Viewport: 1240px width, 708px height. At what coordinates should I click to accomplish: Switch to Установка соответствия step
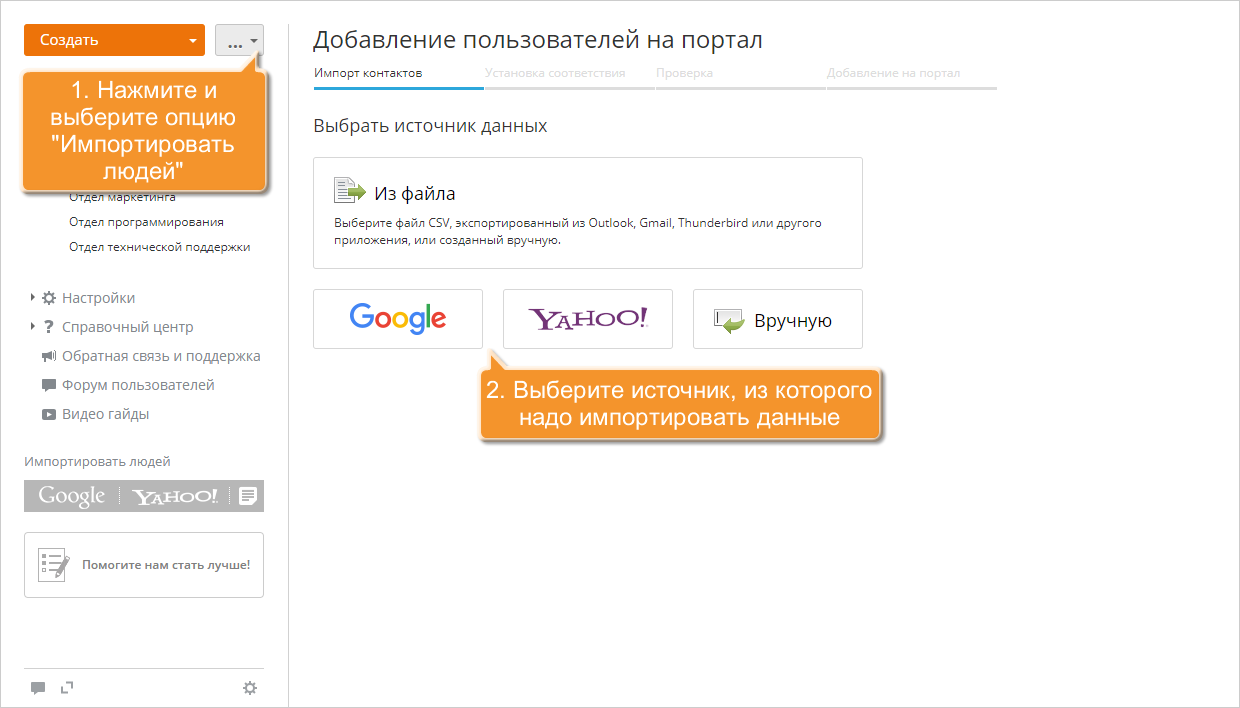[555, 73]
